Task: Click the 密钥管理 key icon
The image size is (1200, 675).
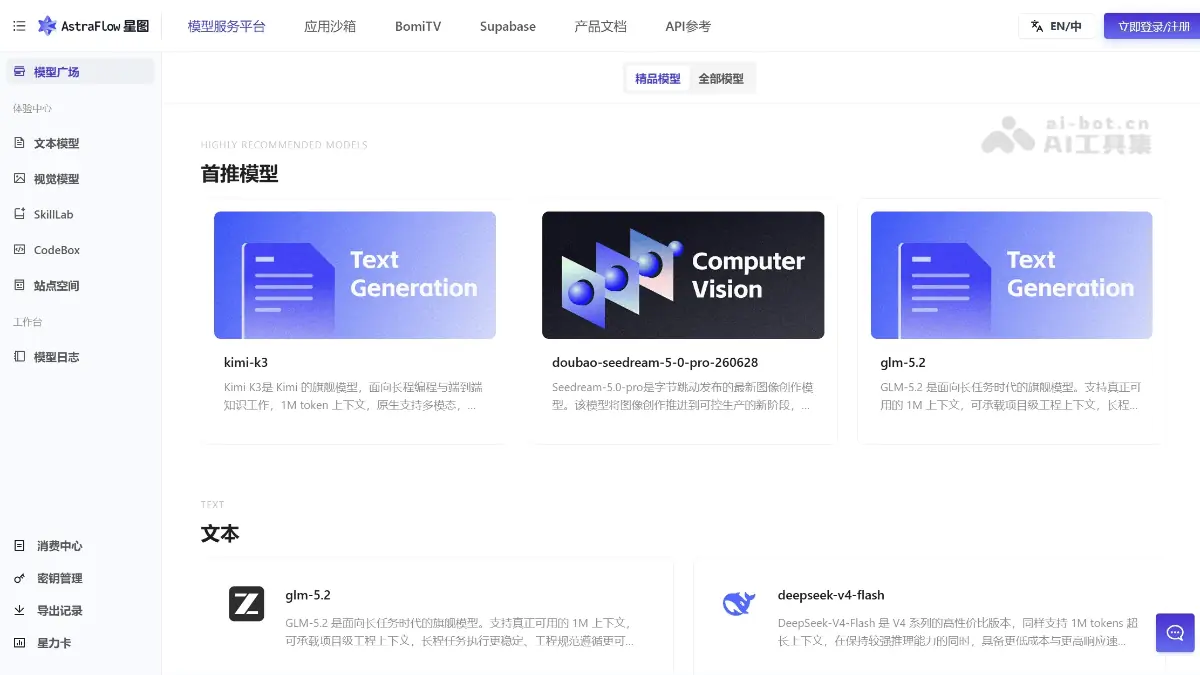Action: click(x=19, y=578)
